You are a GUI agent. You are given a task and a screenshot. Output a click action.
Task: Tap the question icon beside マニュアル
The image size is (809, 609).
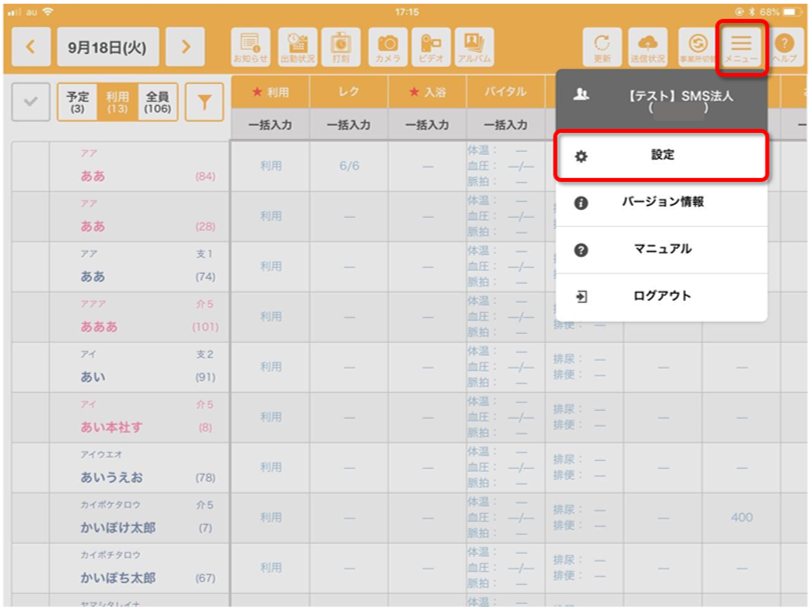581,250
